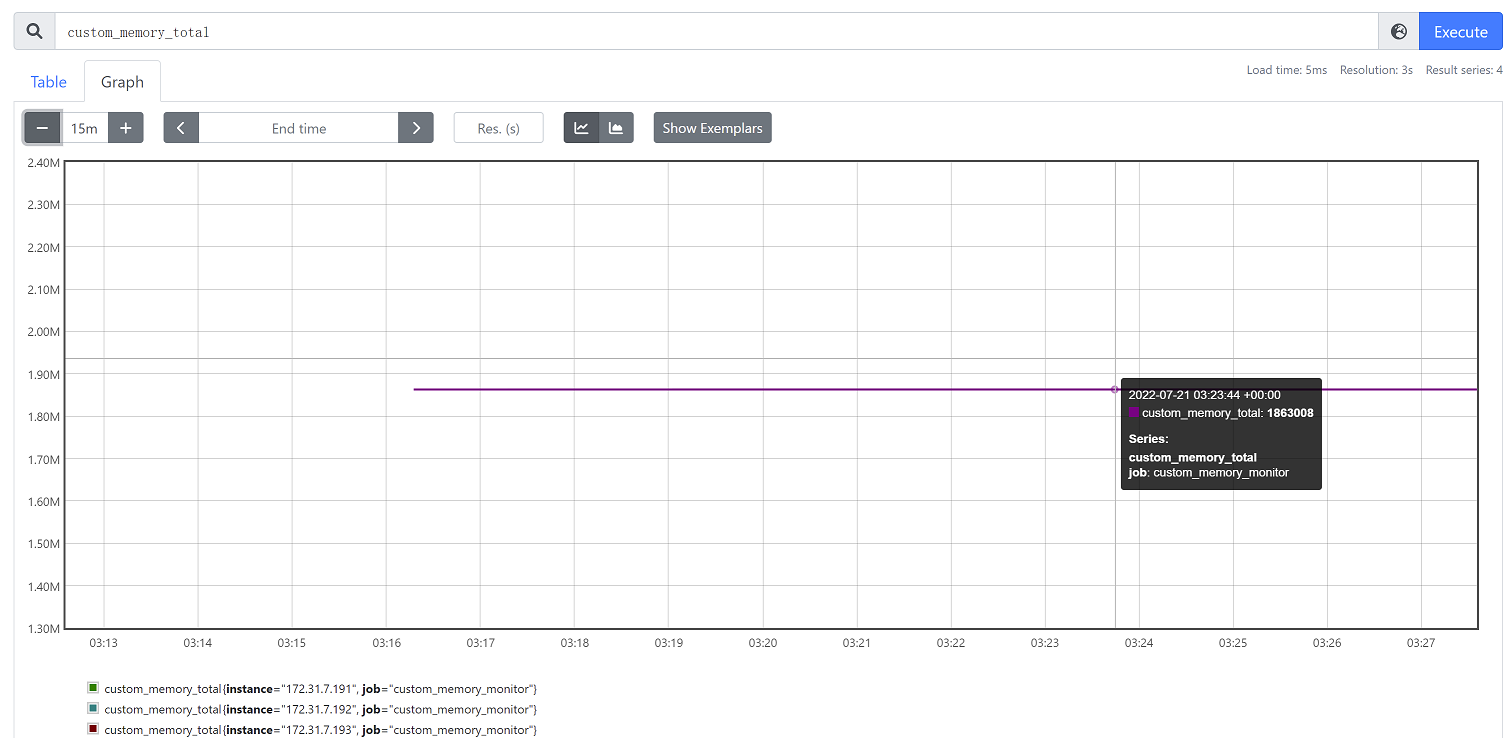Open the metrics explorer globe icon
Image resolution: width=1505 pixels, height=738 pixels.
point(1399,32)
